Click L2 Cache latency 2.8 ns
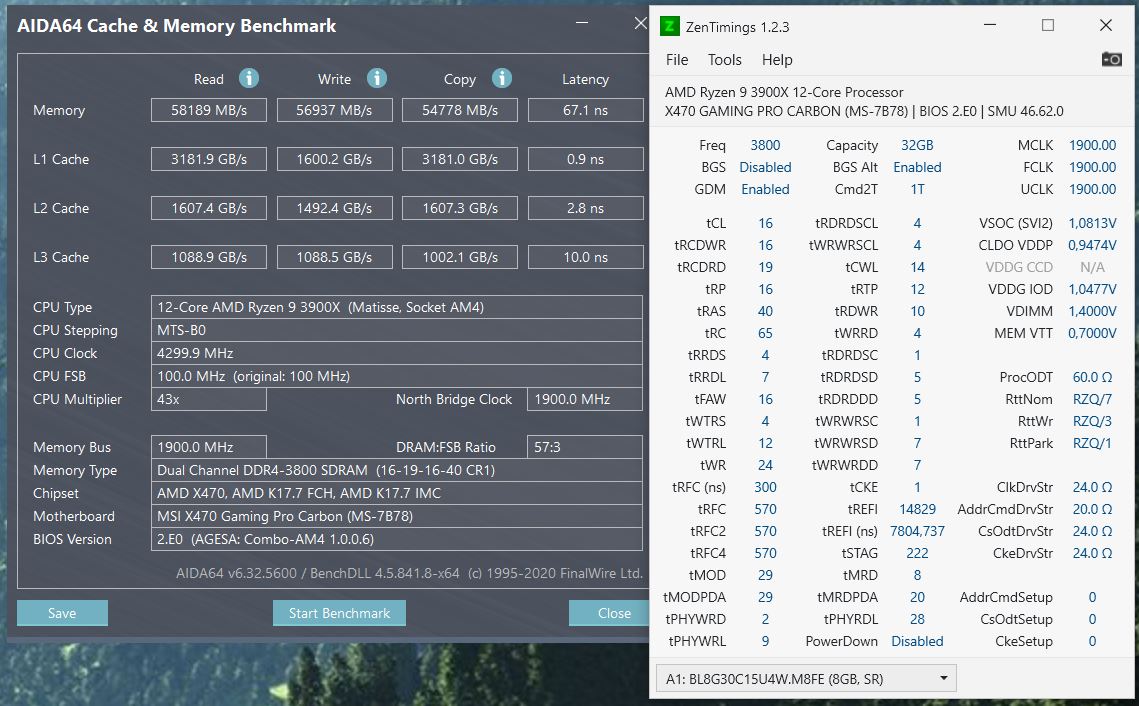 (x=585, y=208)
